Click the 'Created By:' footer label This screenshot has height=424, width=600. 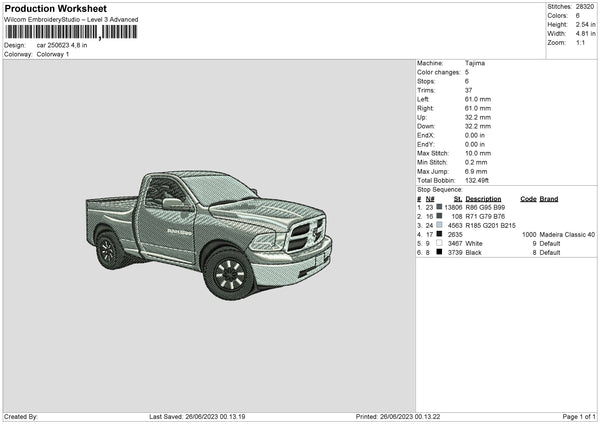click(x=21, y=416)
